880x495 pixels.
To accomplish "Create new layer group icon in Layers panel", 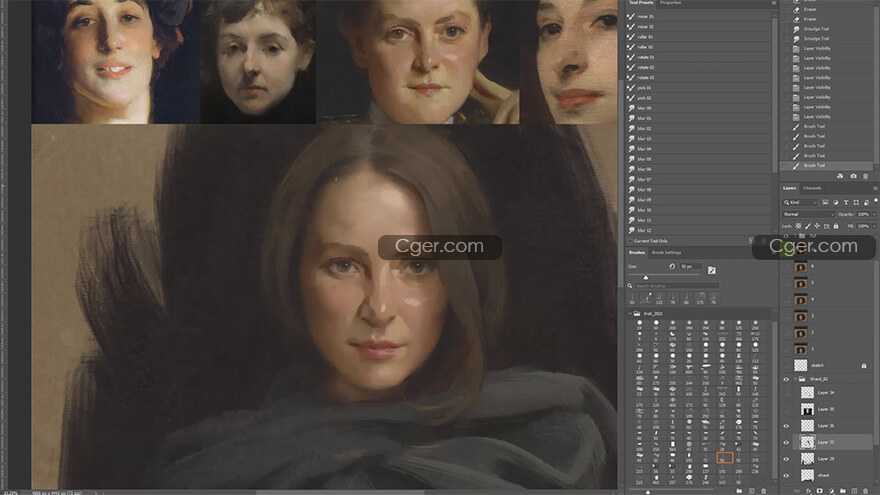I will (843, 491).
